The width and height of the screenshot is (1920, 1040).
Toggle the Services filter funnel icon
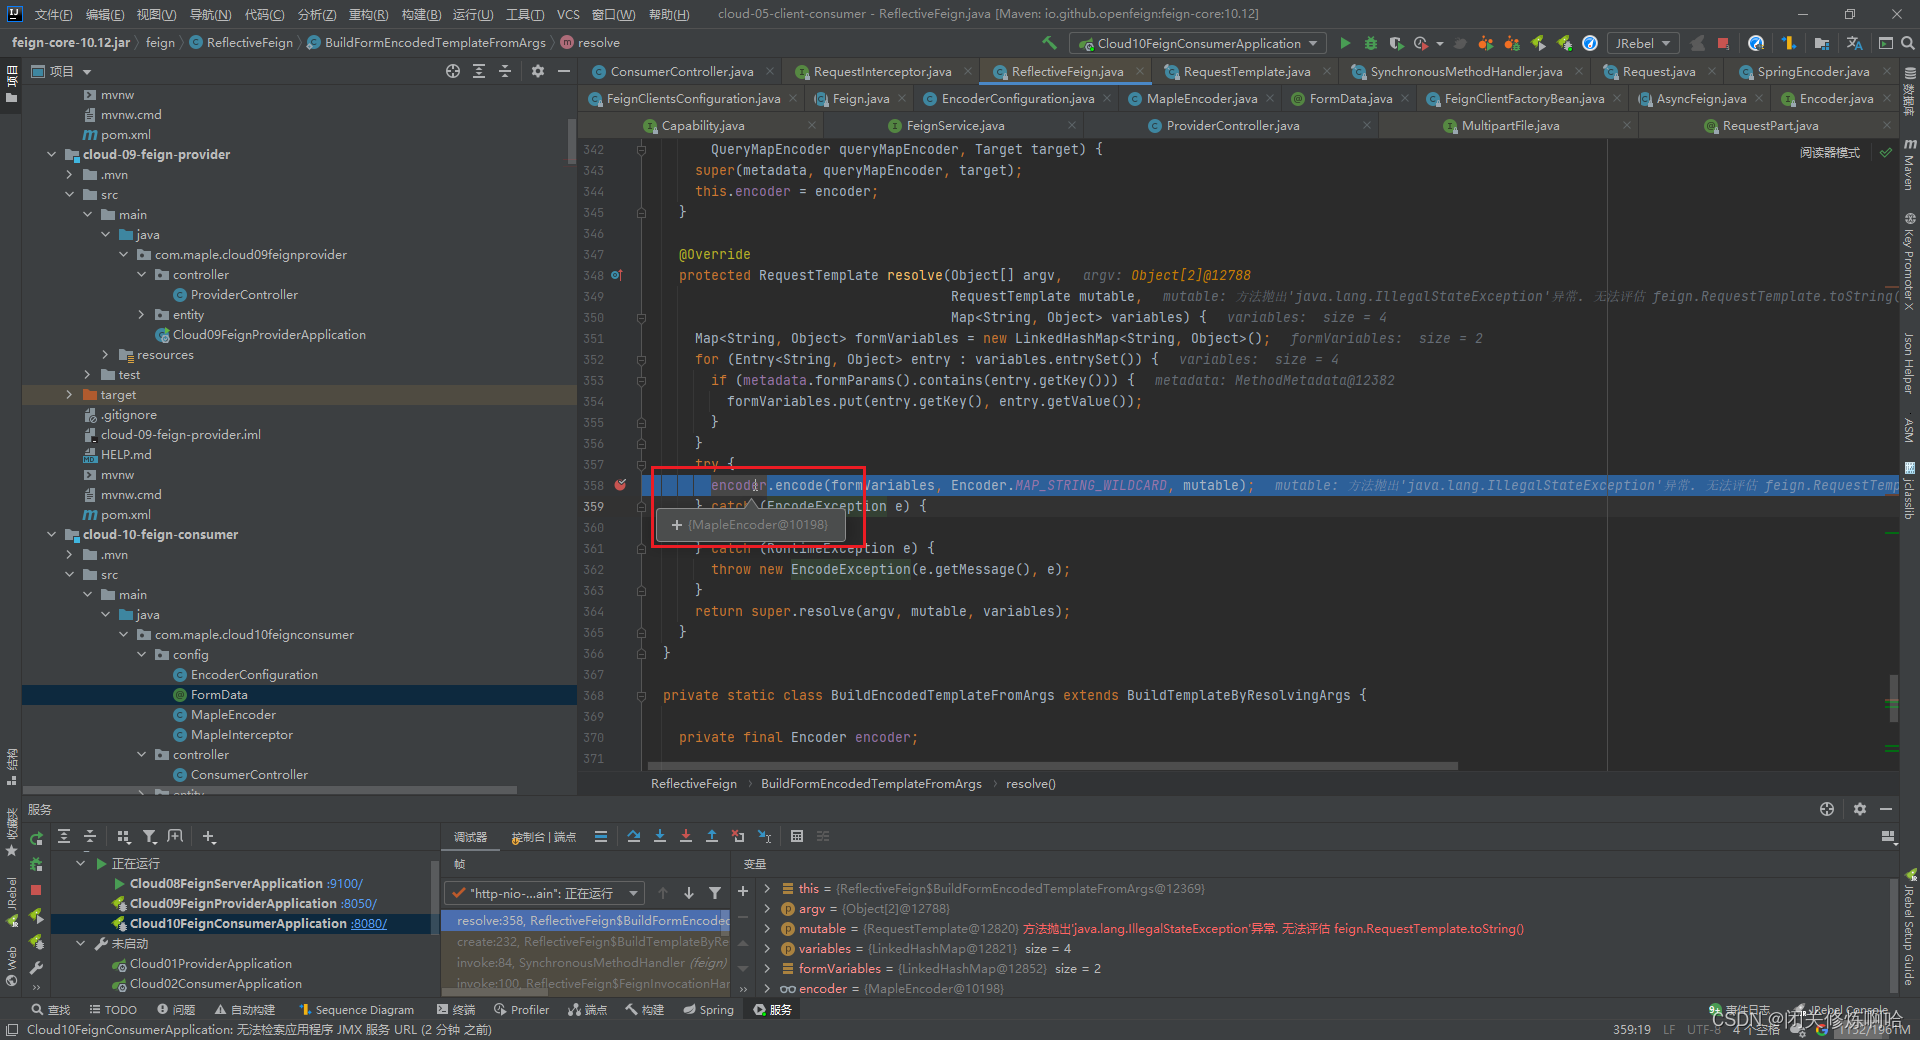click(x=150, y=837)
